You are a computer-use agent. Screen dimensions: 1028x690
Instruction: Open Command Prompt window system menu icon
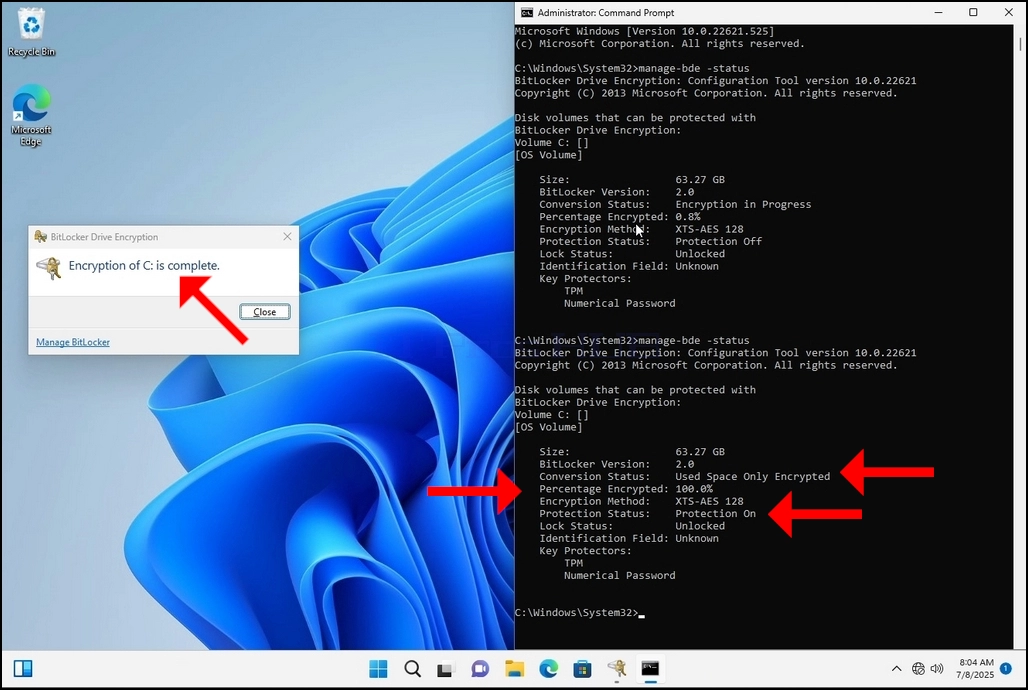tap(526, 12)
